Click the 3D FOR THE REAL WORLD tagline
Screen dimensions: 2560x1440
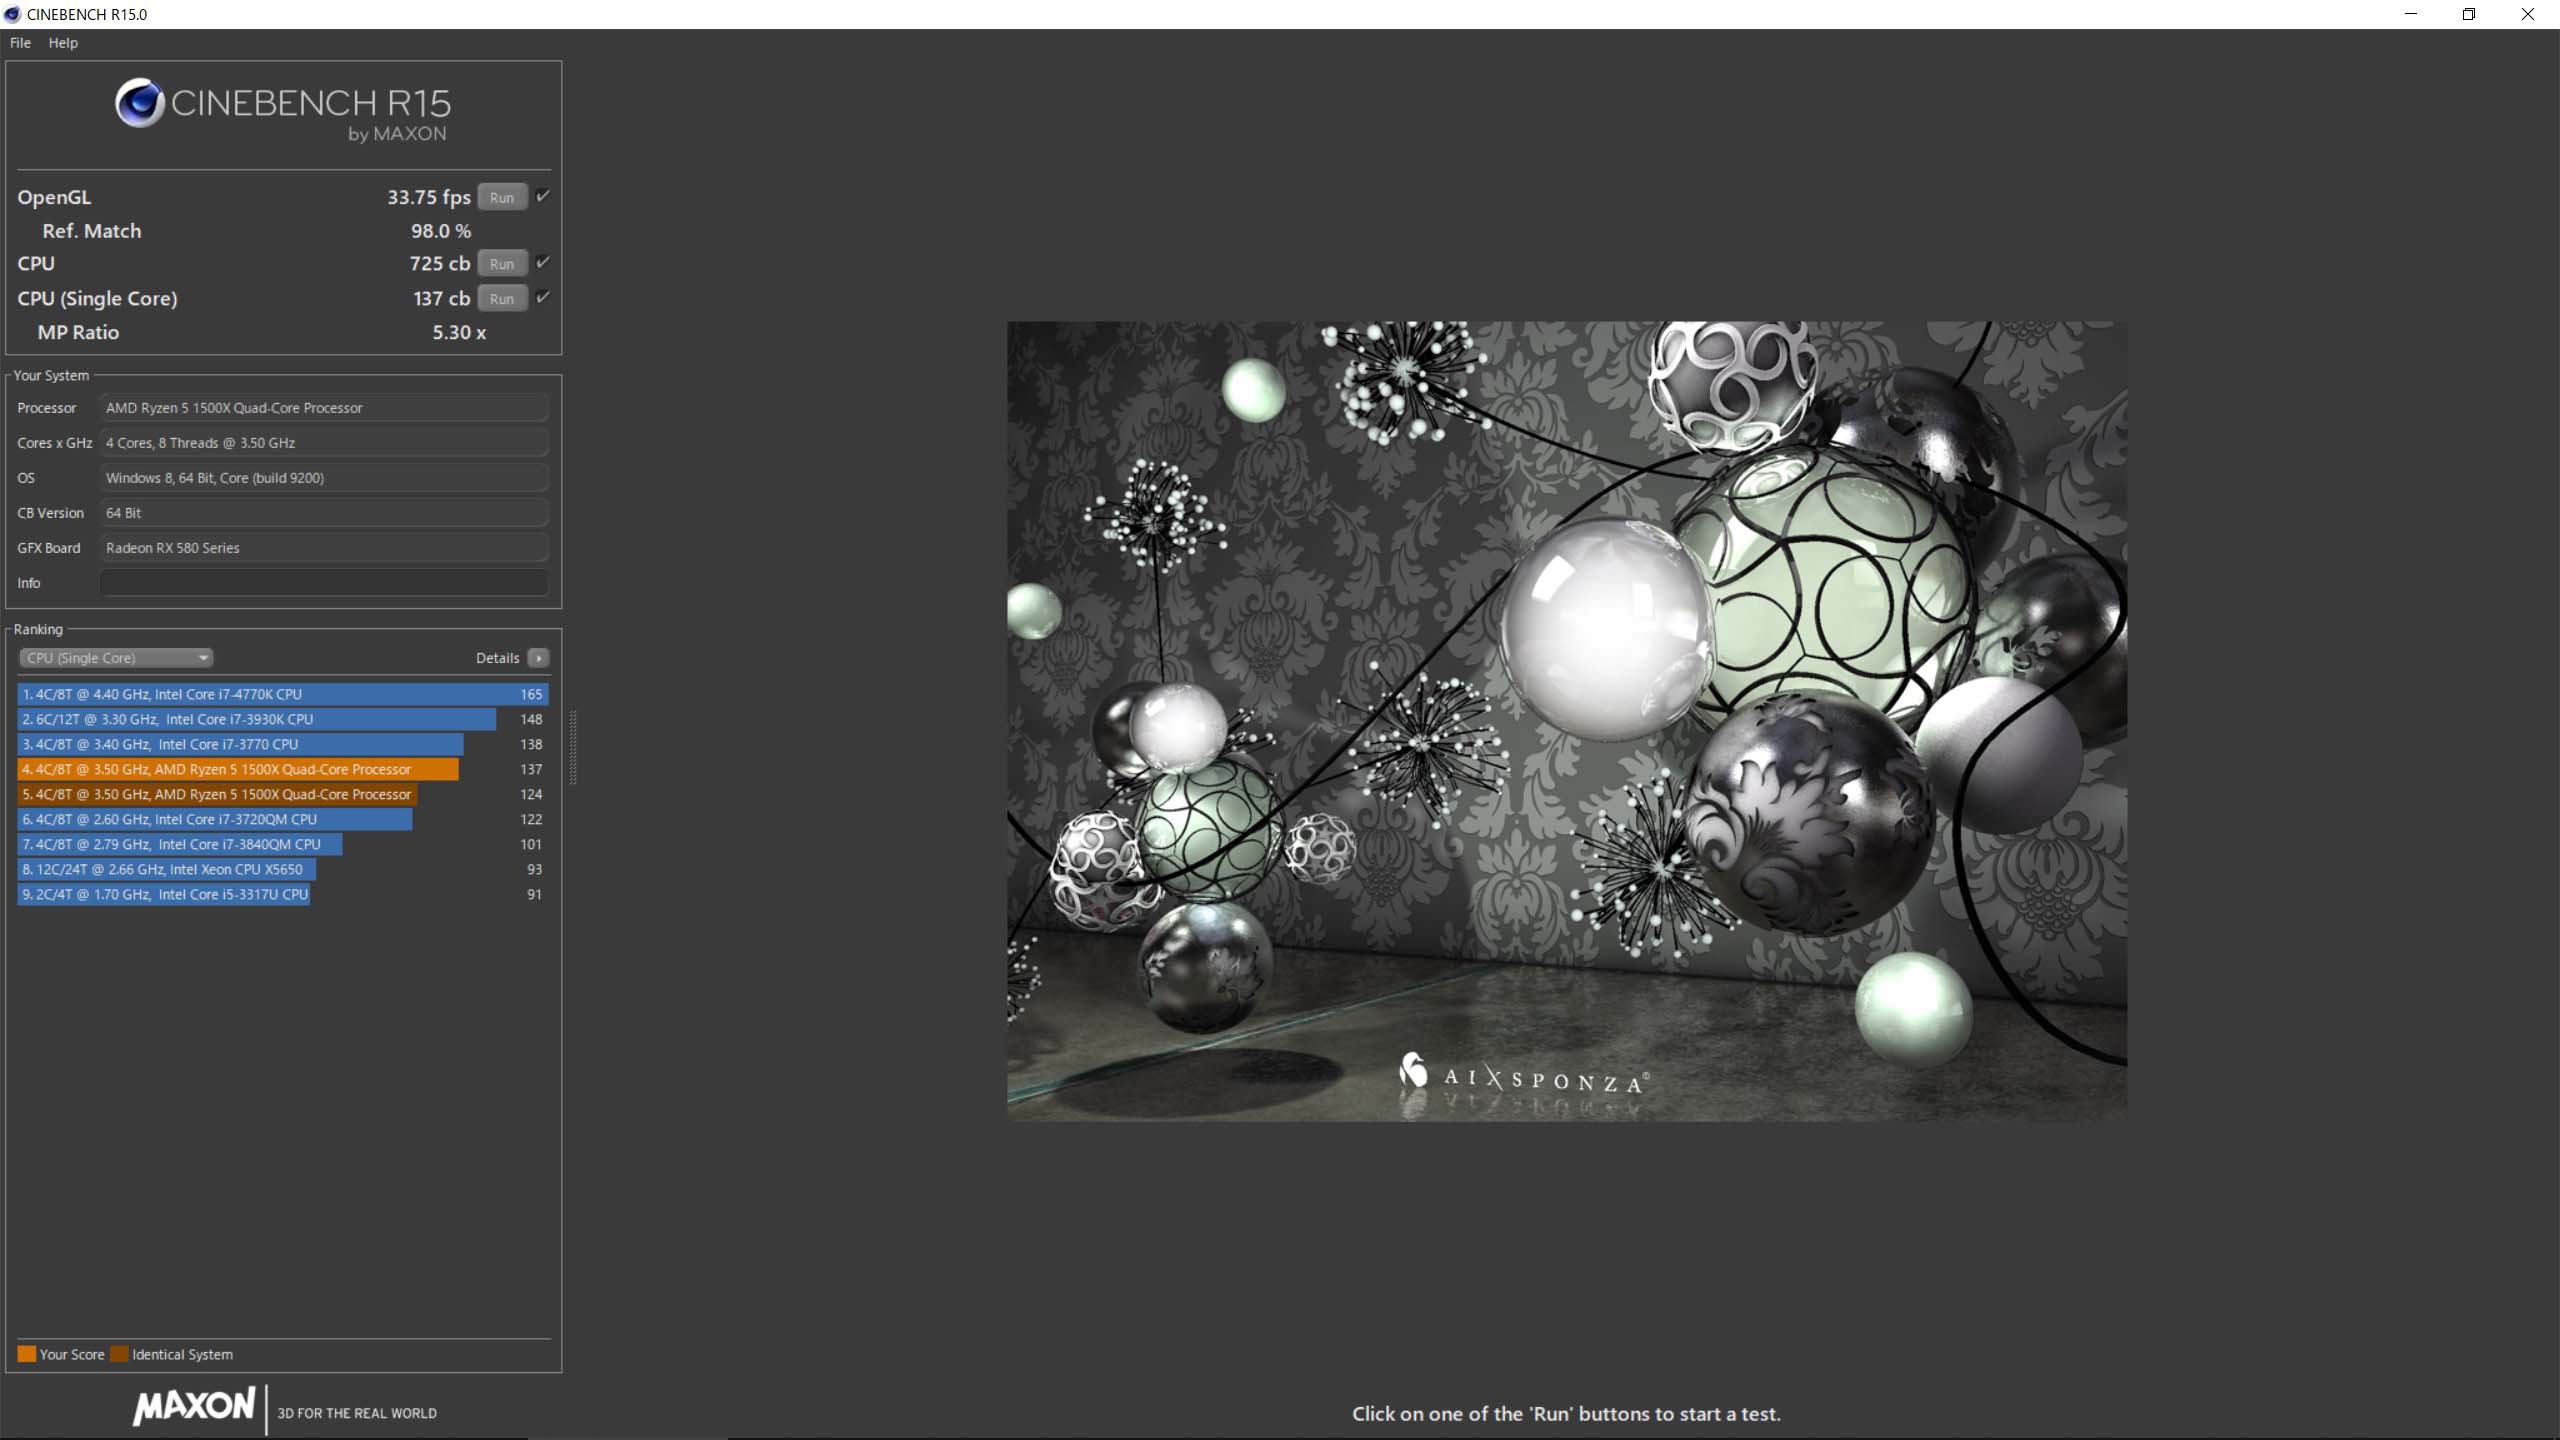coord(357,1413)
